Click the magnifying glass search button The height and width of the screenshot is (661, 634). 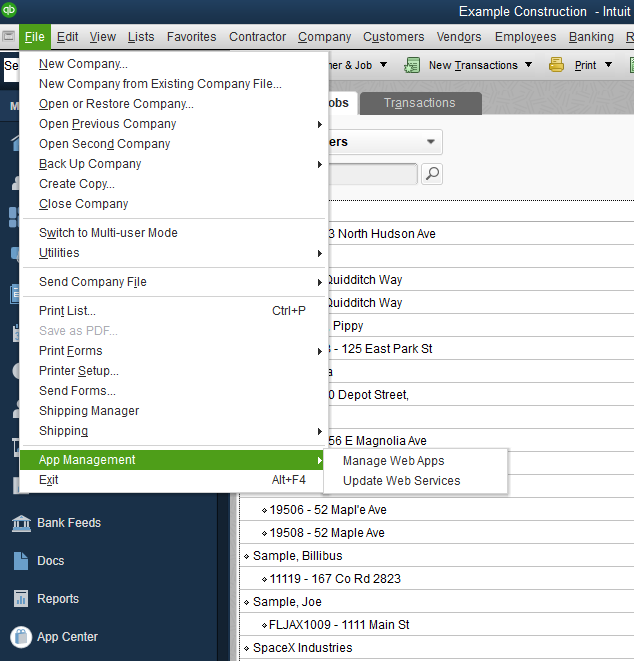pos(432,174)
